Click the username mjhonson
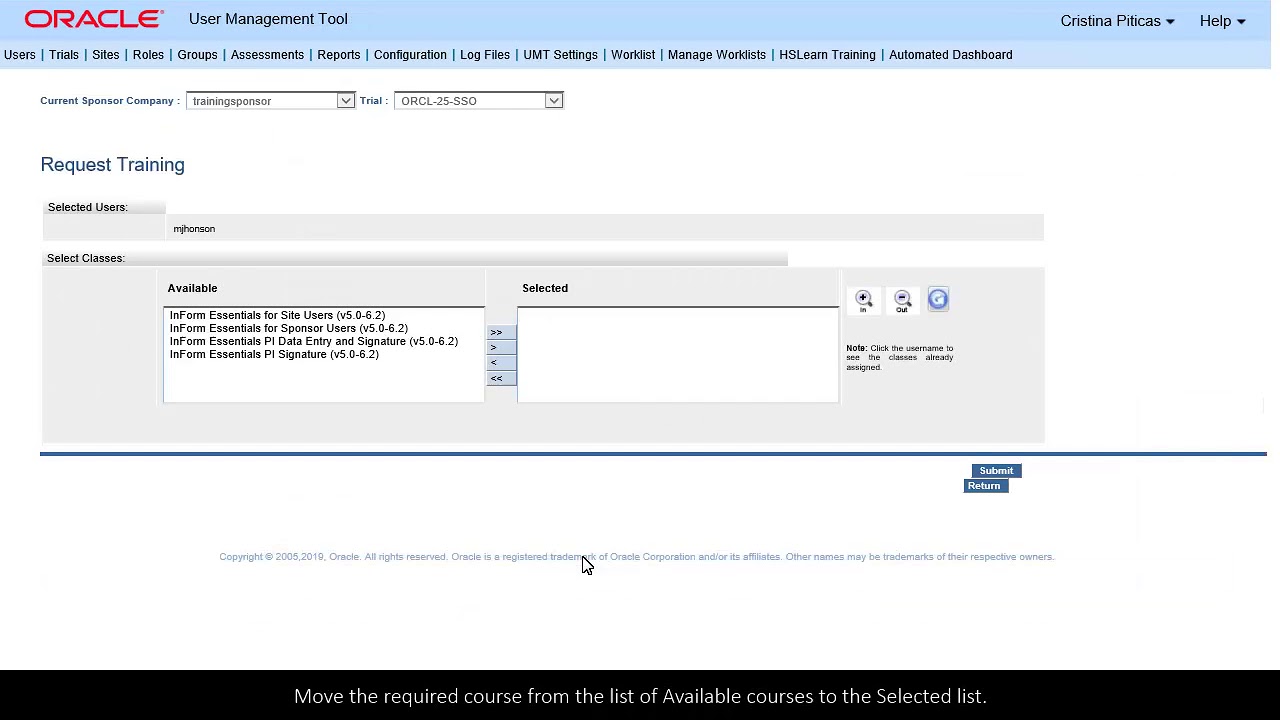 pos(194,229)
